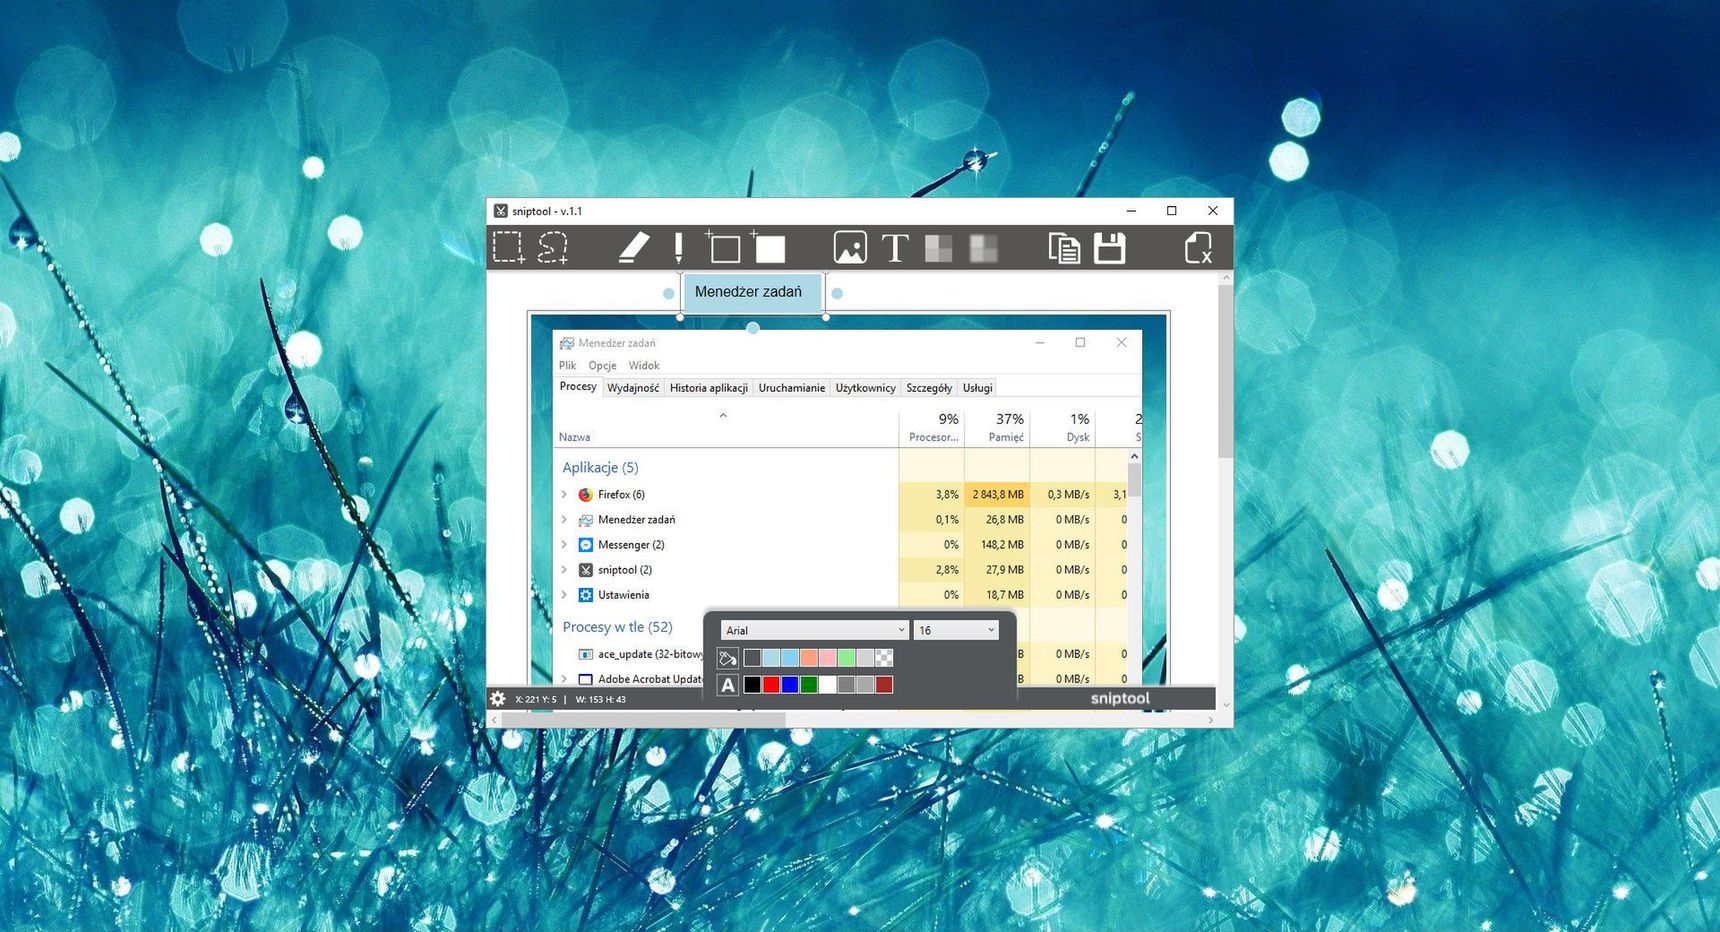
Task: Click the handle right of the text box
Action: pos(837,293)
